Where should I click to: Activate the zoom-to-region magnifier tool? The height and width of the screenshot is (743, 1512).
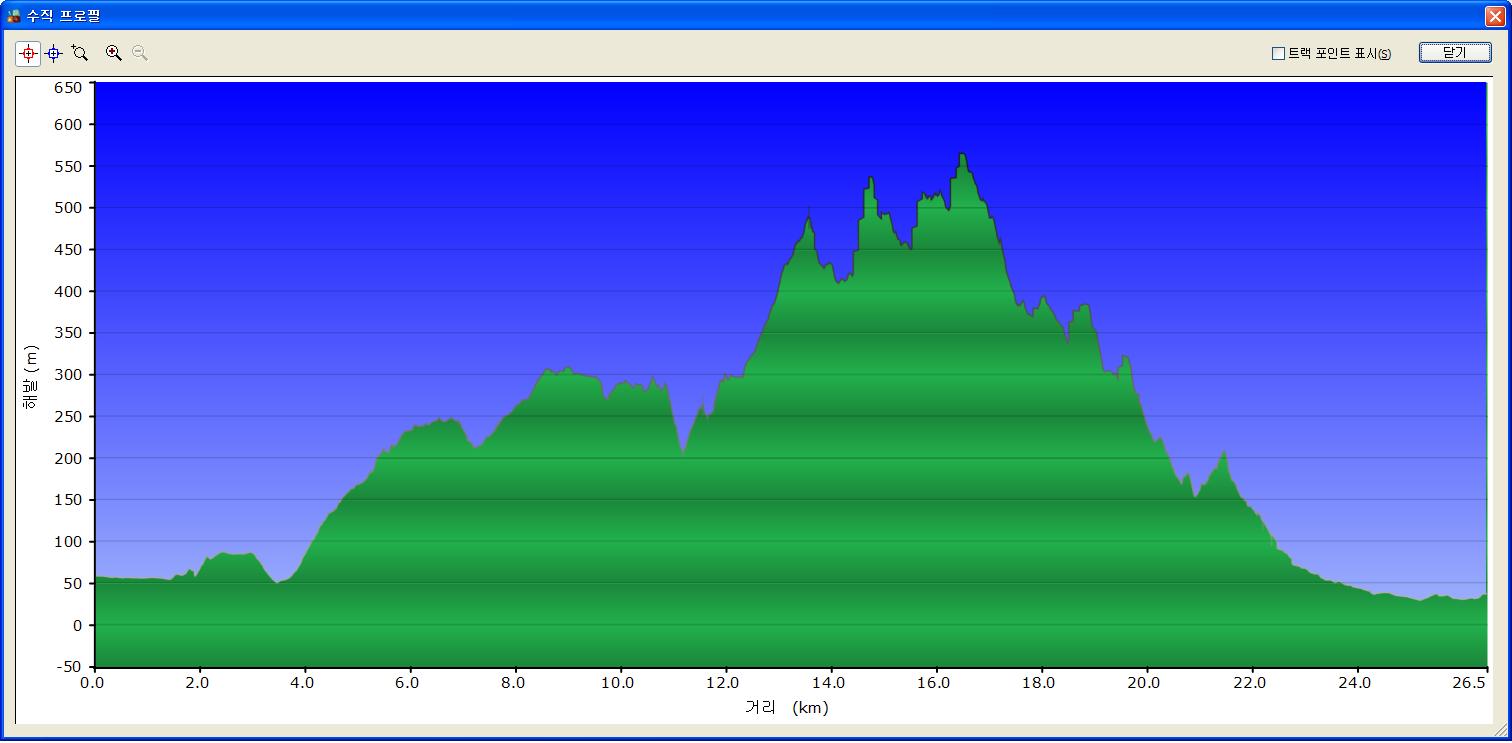(x=80, y=54)
